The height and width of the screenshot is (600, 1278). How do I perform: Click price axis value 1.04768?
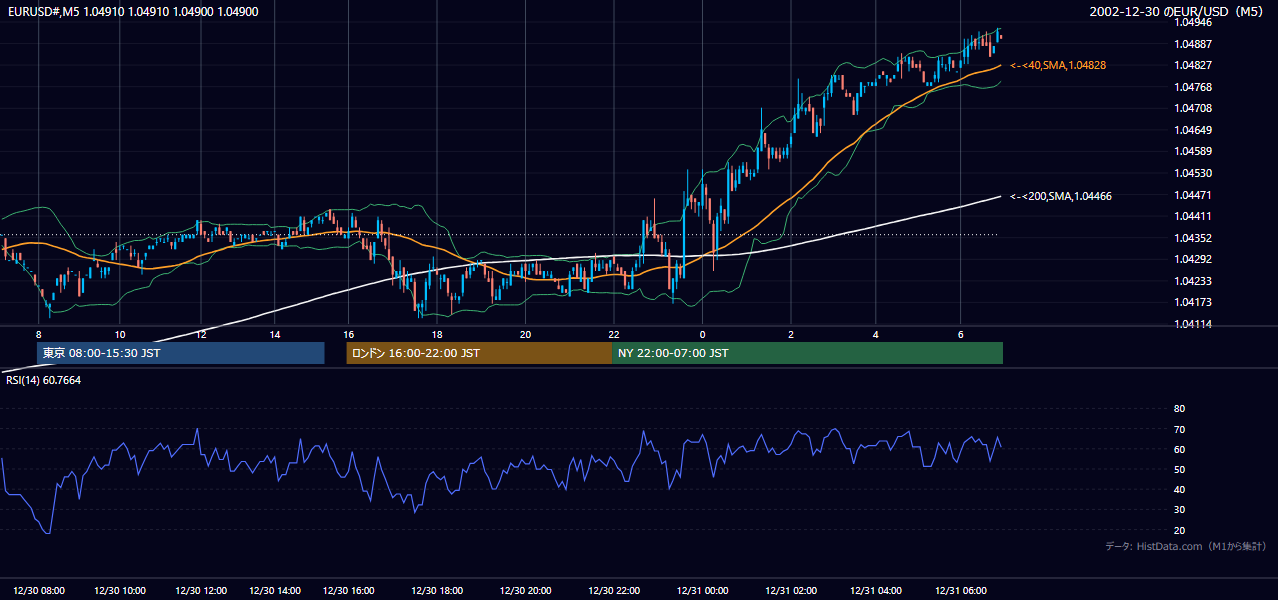1192,87
